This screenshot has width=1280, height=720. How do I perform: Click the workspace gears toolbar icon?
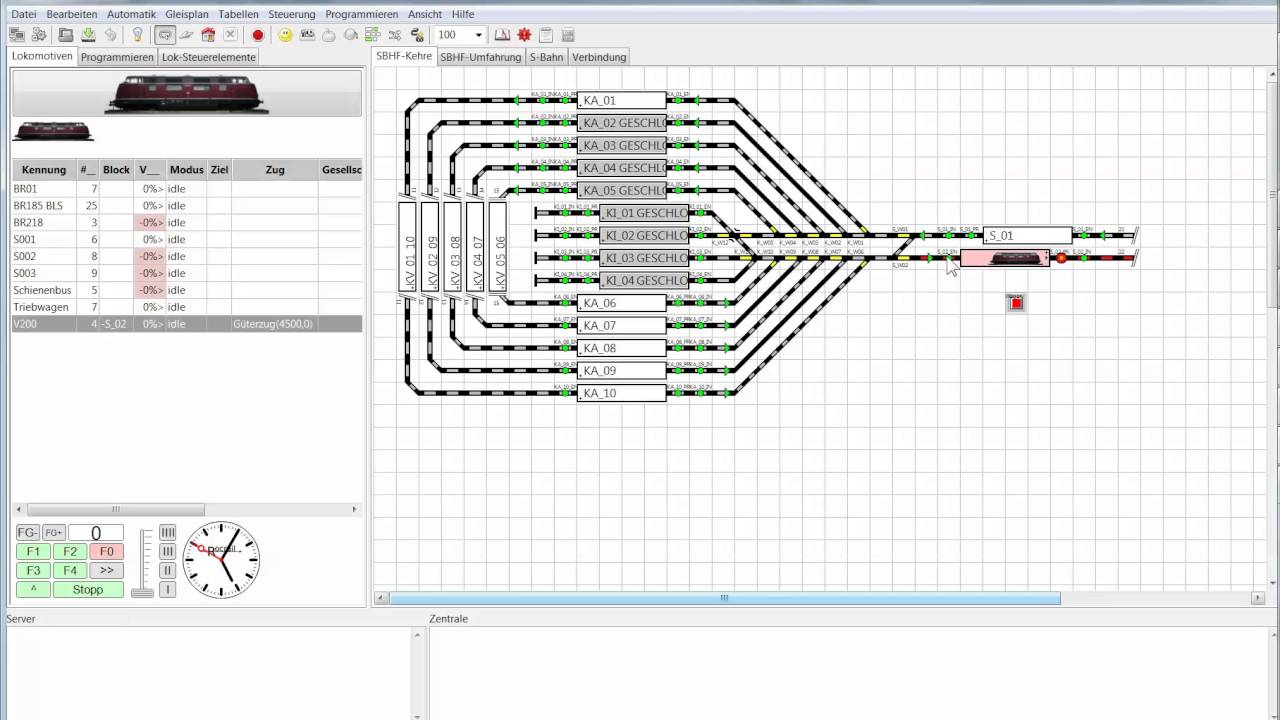click(x=39, y=35)
